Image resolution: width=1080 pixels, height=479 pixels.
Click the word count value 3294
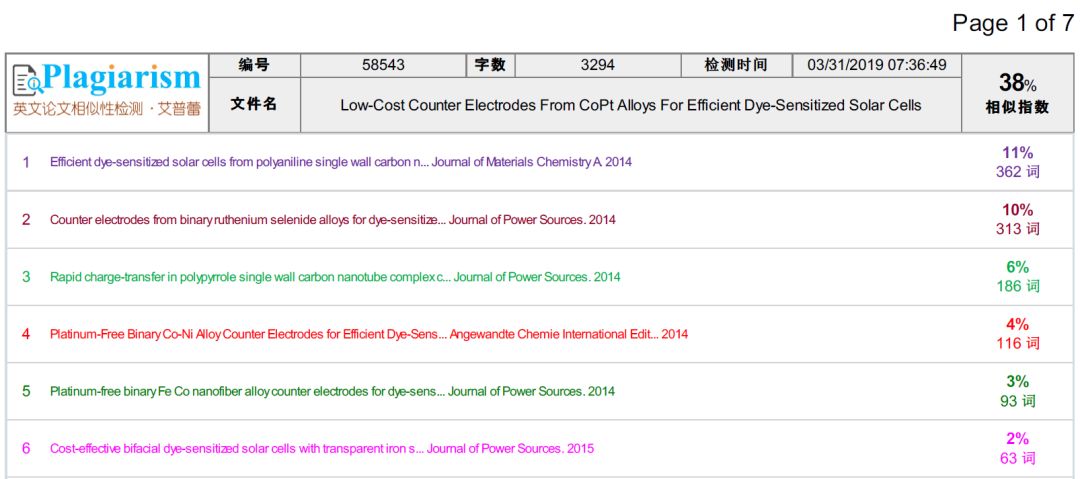[597, 65]
